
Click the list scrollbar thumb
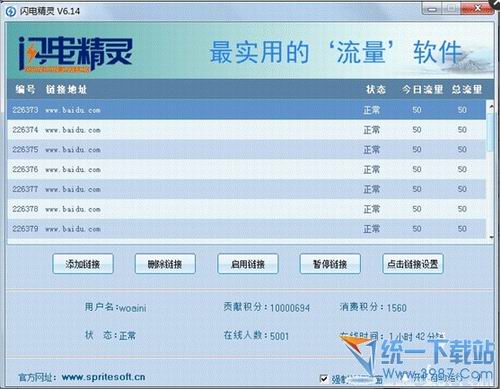coord(490,132)
